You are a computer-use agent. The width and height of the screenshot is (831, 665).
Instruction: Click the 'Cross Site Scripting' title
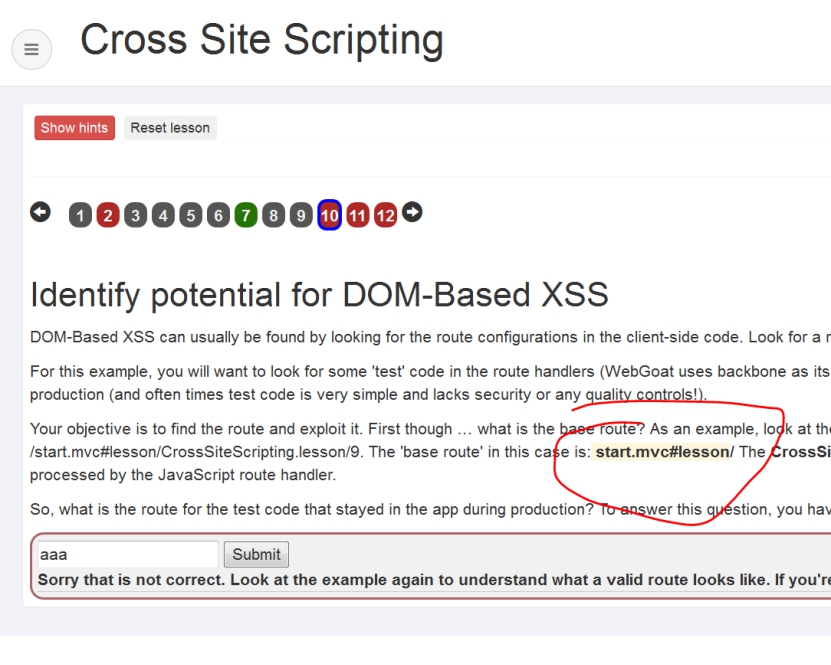pyautogui.click(x=262, y=40)
